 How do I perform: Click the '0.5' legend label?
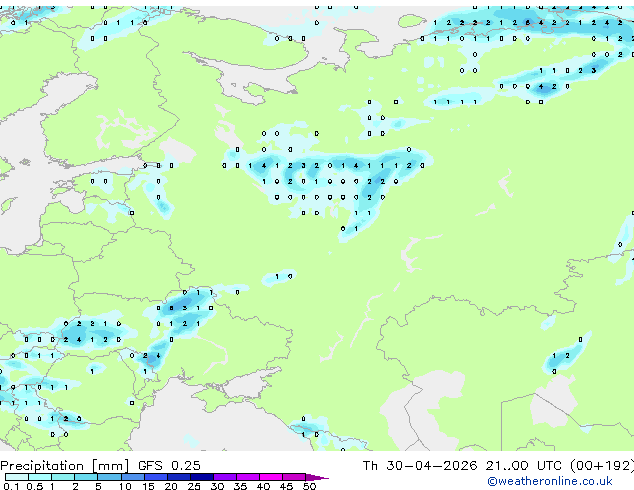(x=34, y=486)
